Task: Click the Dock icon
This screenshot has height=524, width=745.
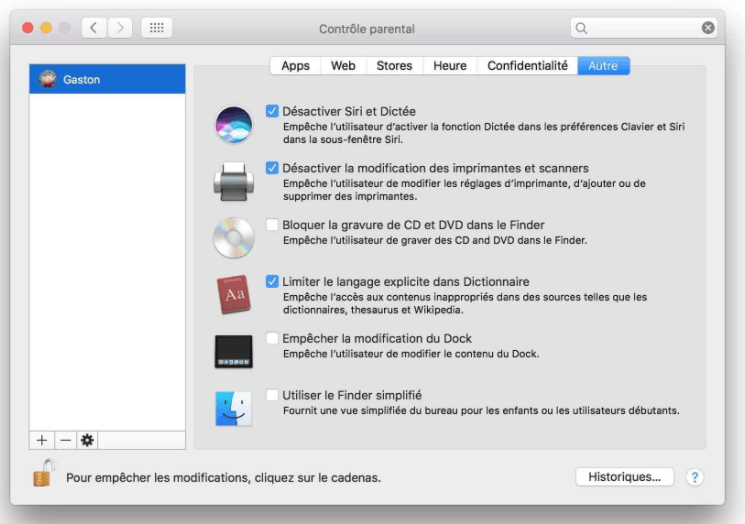Action: pyautogui.click(x=234, y=351)
